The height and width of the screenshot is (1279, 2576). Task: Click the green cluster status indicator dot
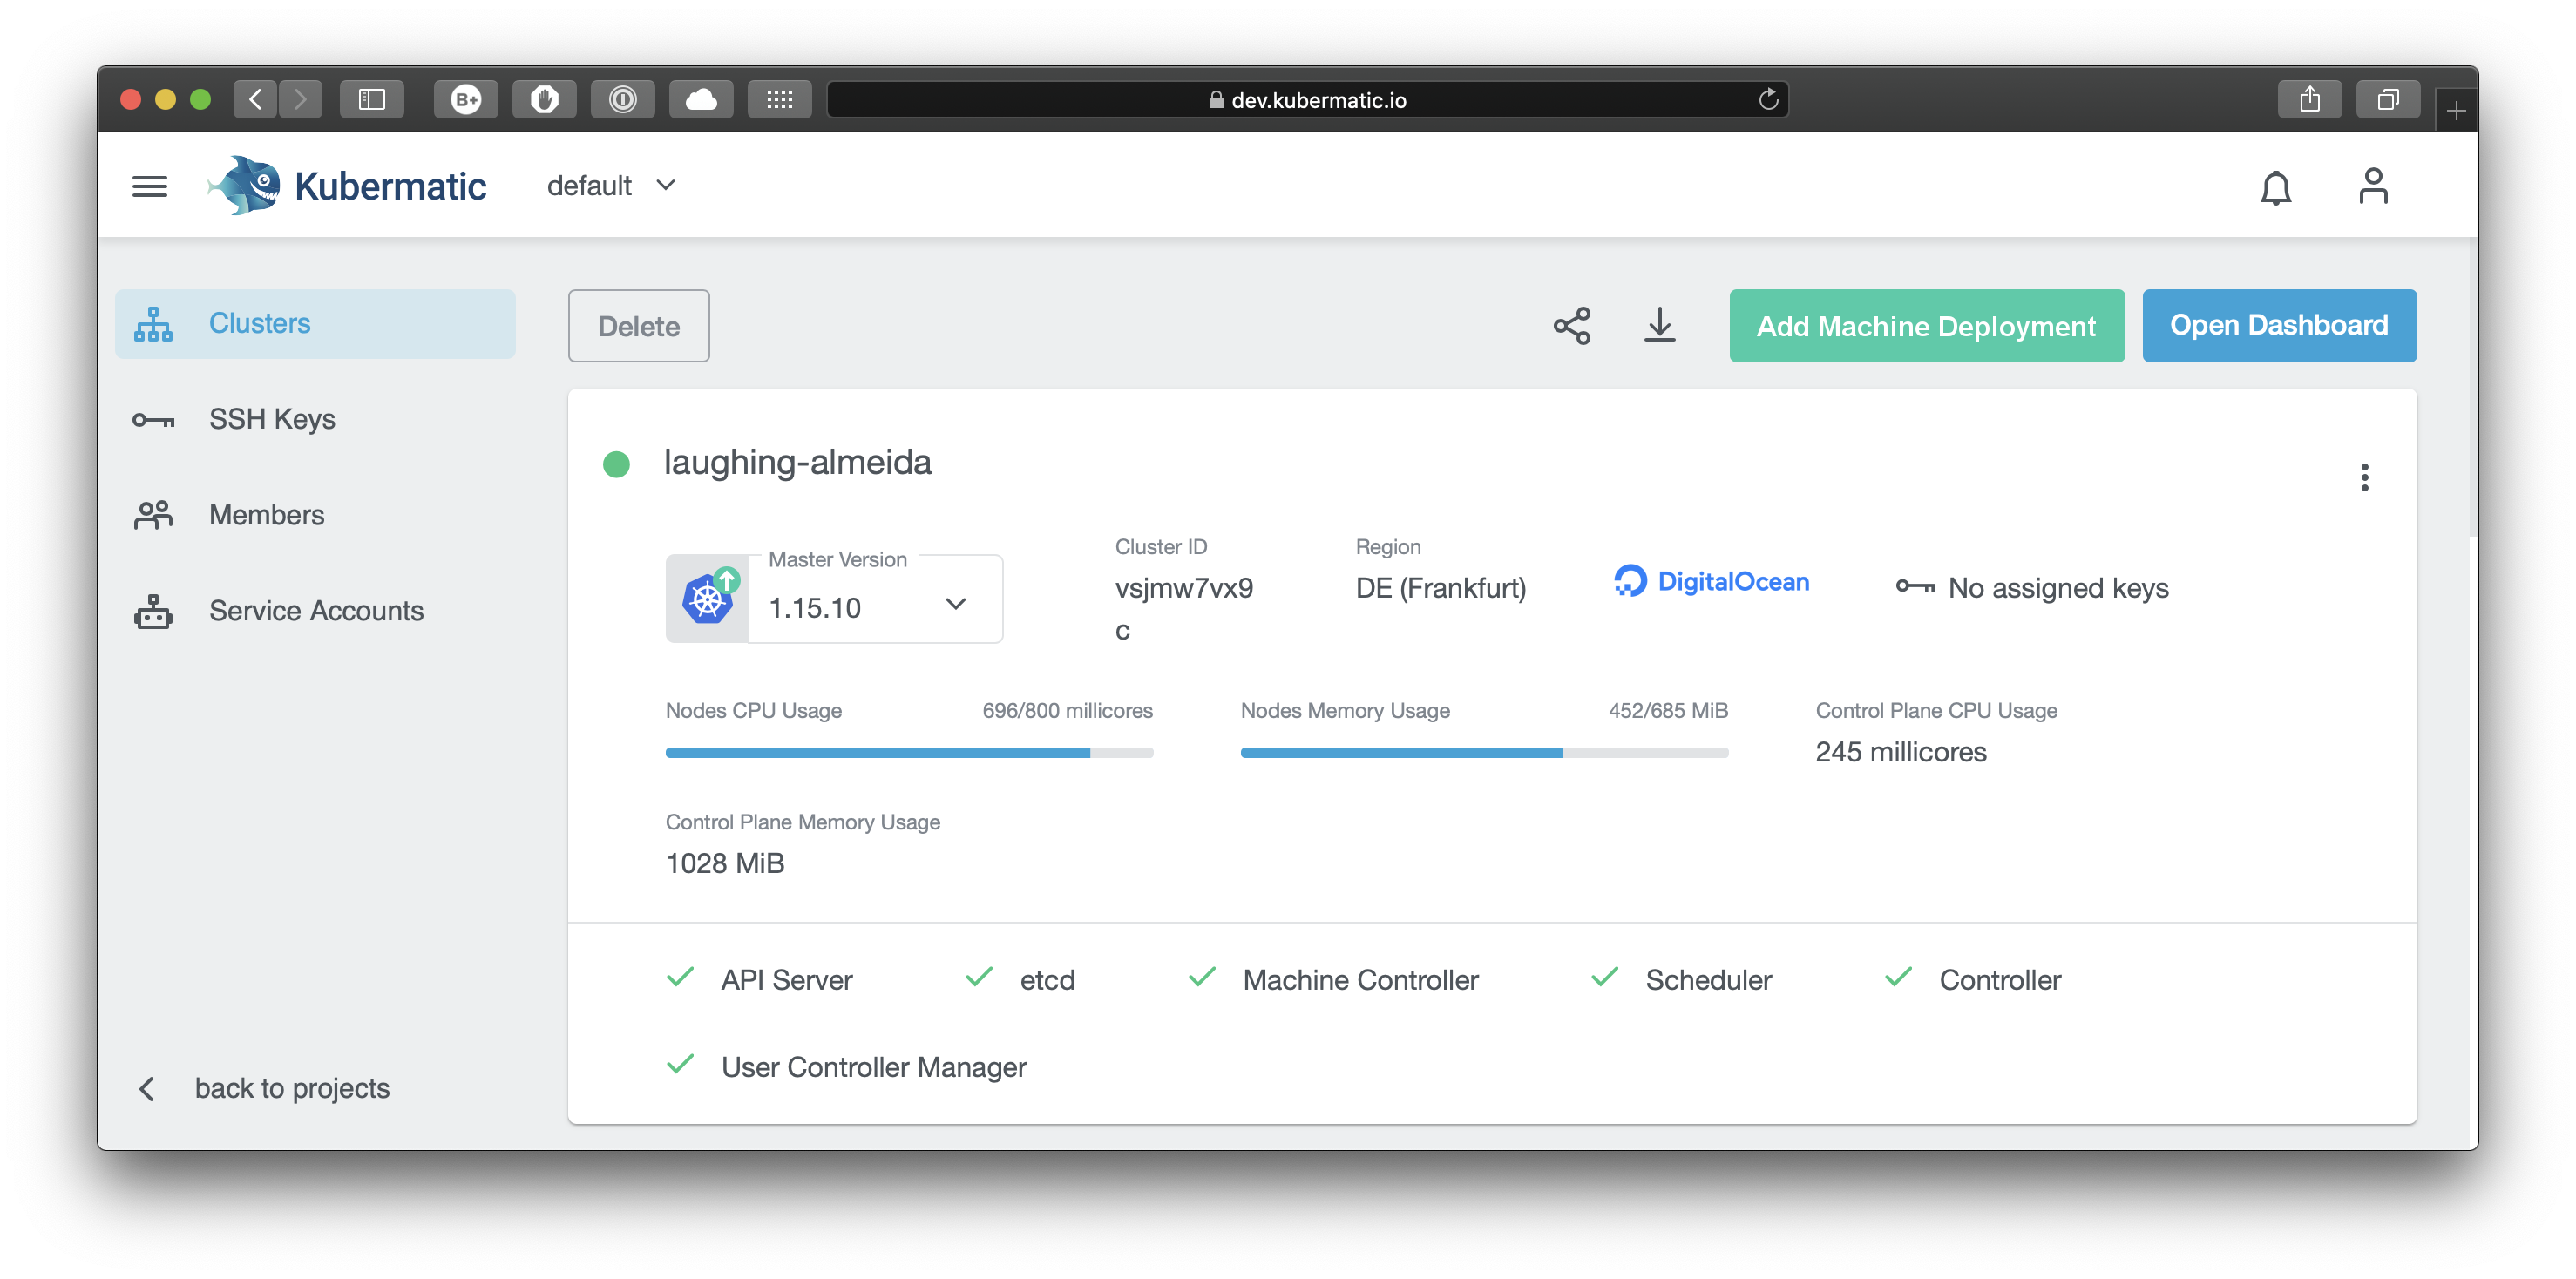pyautogui.click(x=616, y=463)
